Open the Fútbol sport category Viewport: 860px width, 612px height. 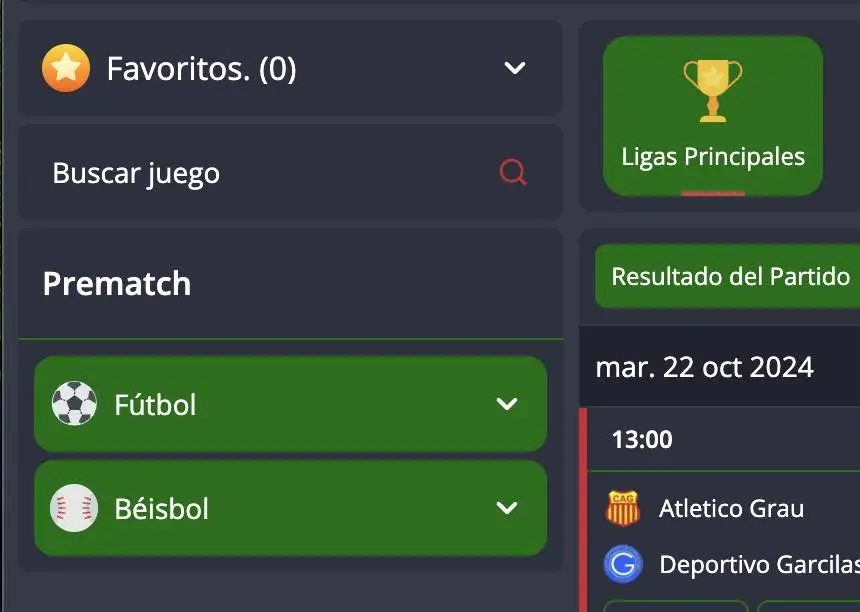tap(290, 404)
